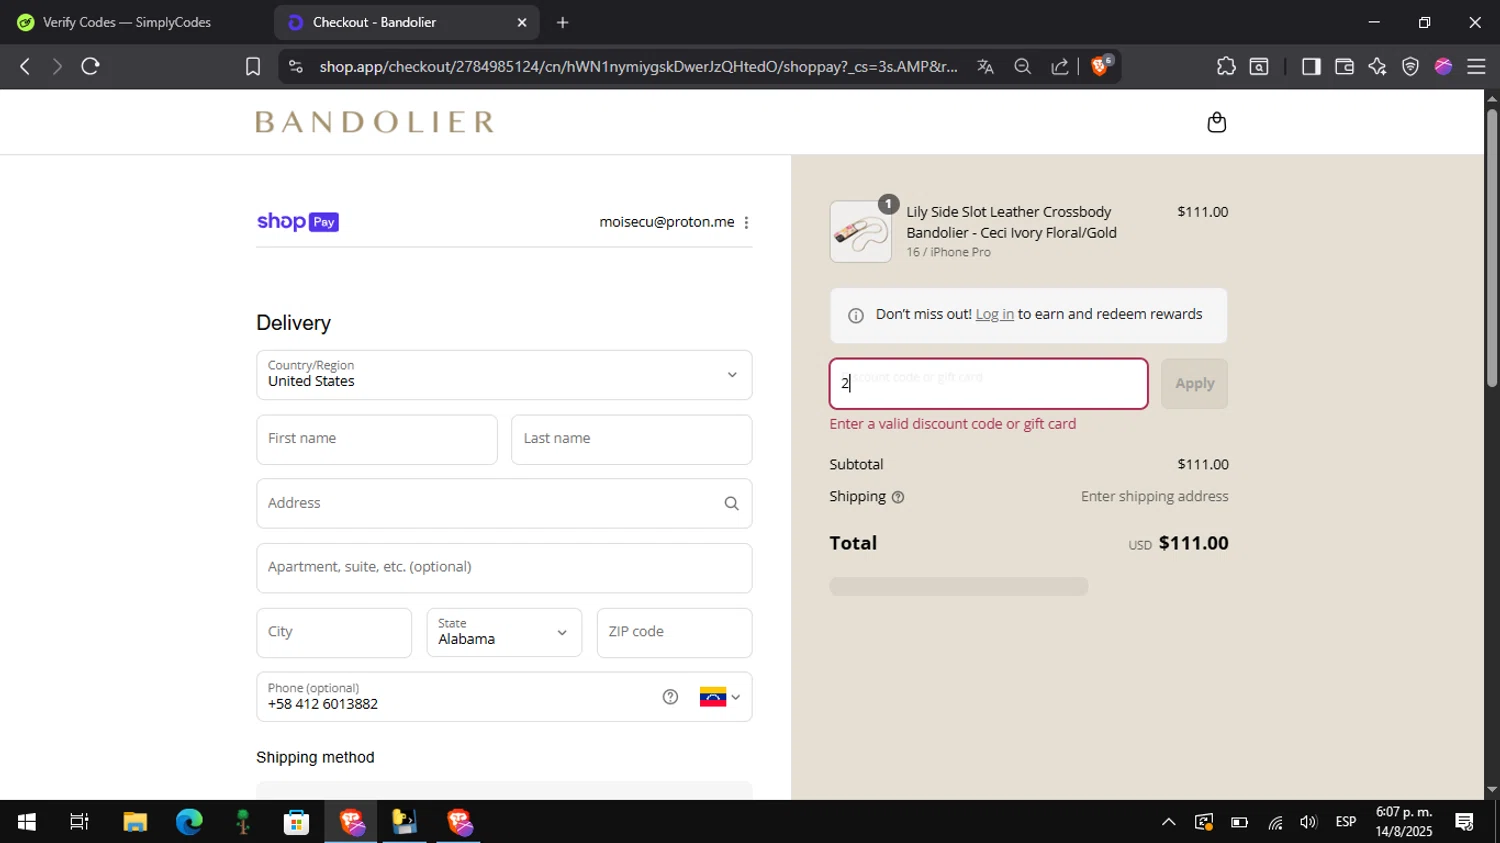The image size is (1500, 843).
Task: Click Shop Pay logo
Action: tap(298, 222)
